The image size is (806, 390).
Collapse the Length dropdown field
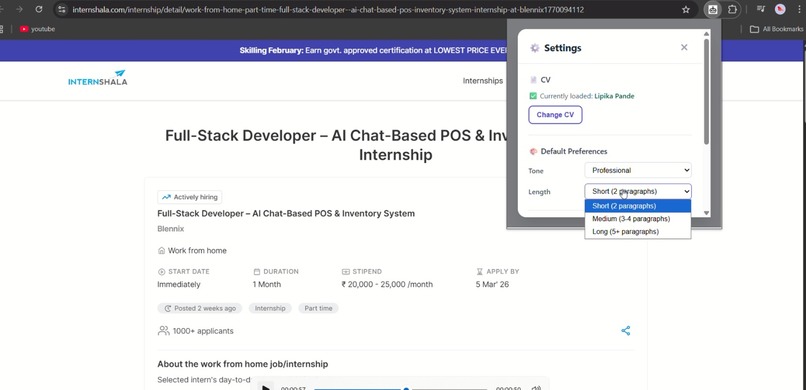(x=638, y=191)
